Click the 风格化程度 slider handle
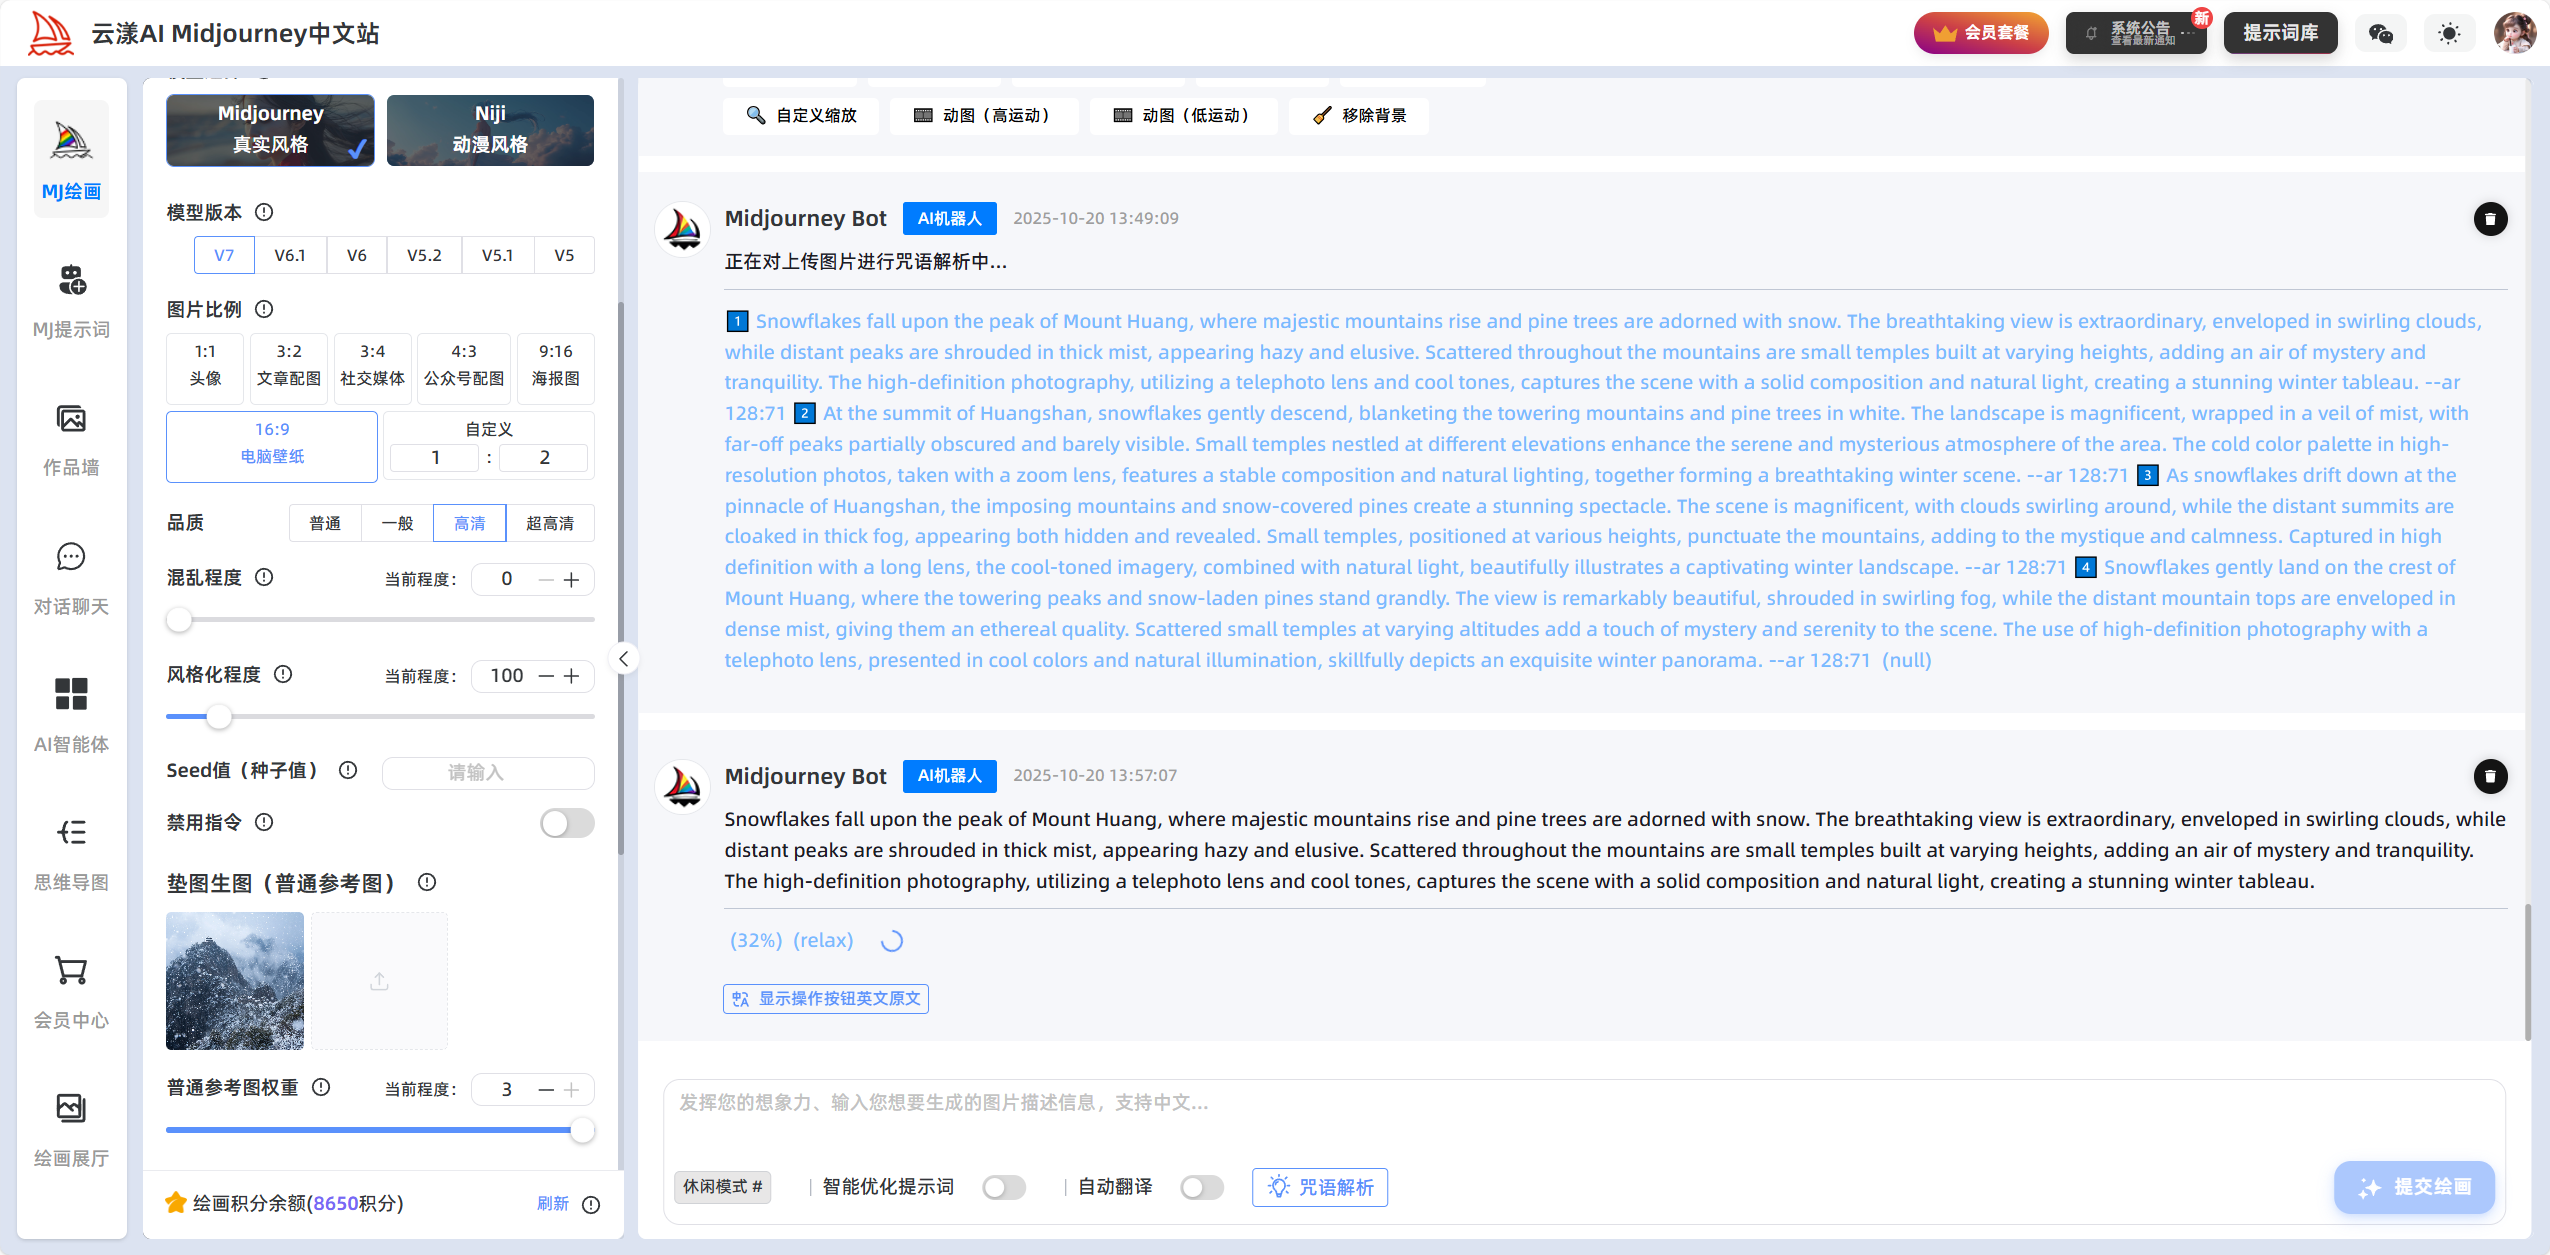The width and height of the screenshot is (2550, 1255). [x=219, y=716]
